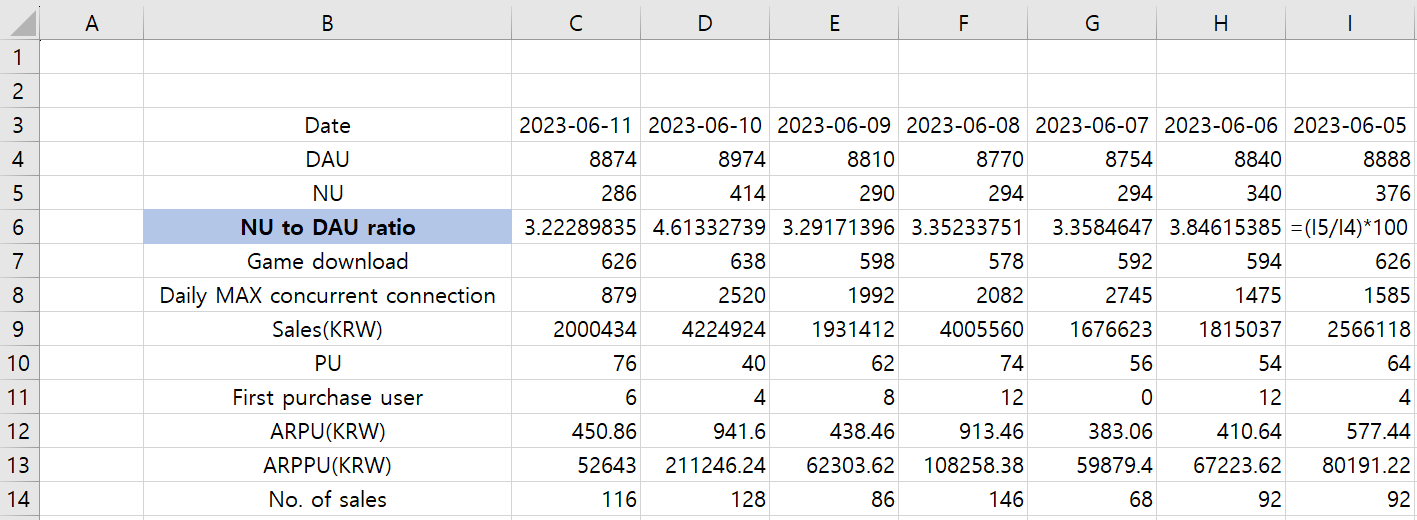This screenshot has width=1417, height=520.
Task: Select column B header
Action: click(327, 22)
